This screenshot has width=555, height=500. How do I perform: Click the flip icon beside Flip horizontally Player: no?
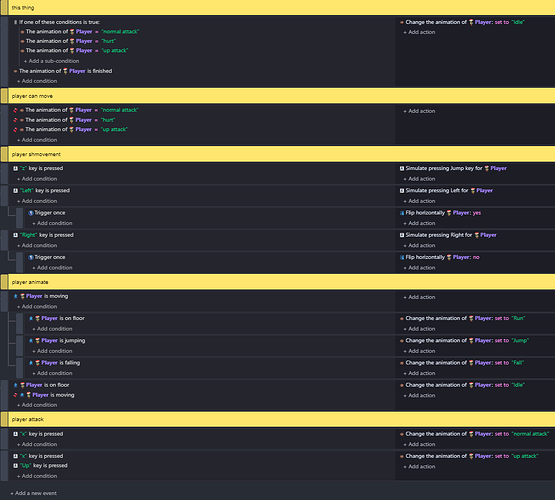[x=402, y=257]
